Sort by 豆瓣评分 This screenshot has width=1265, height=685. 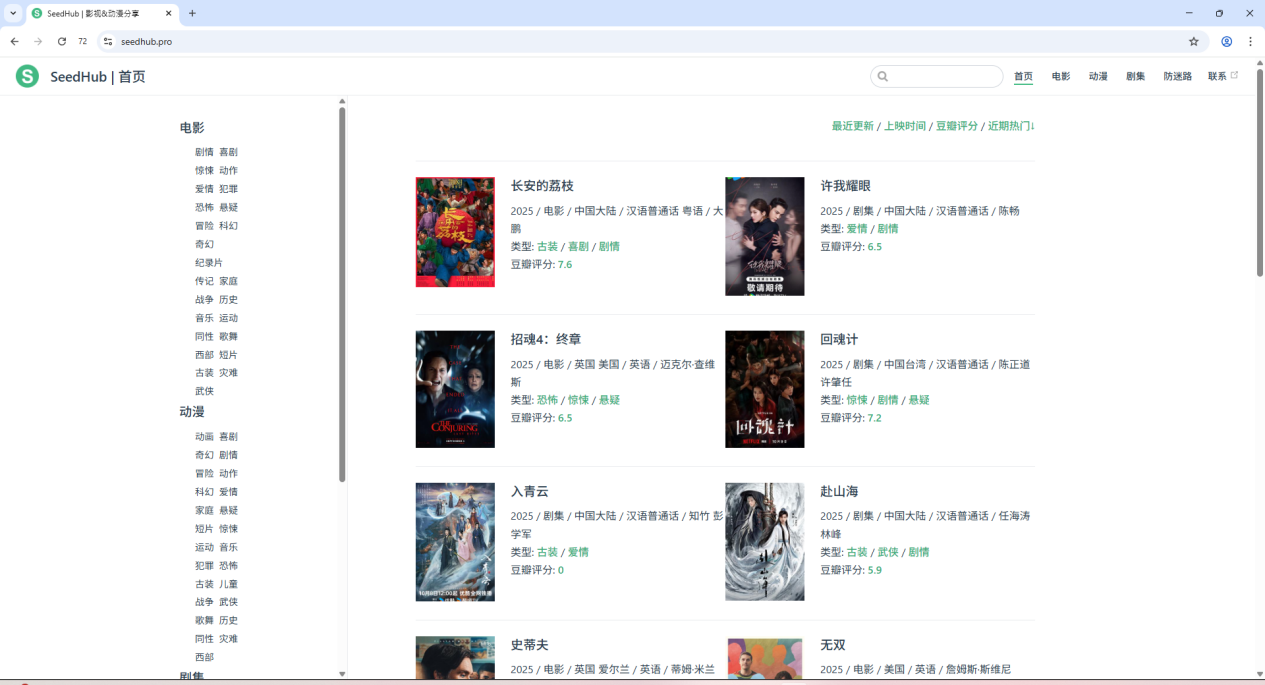pos(957,126)
